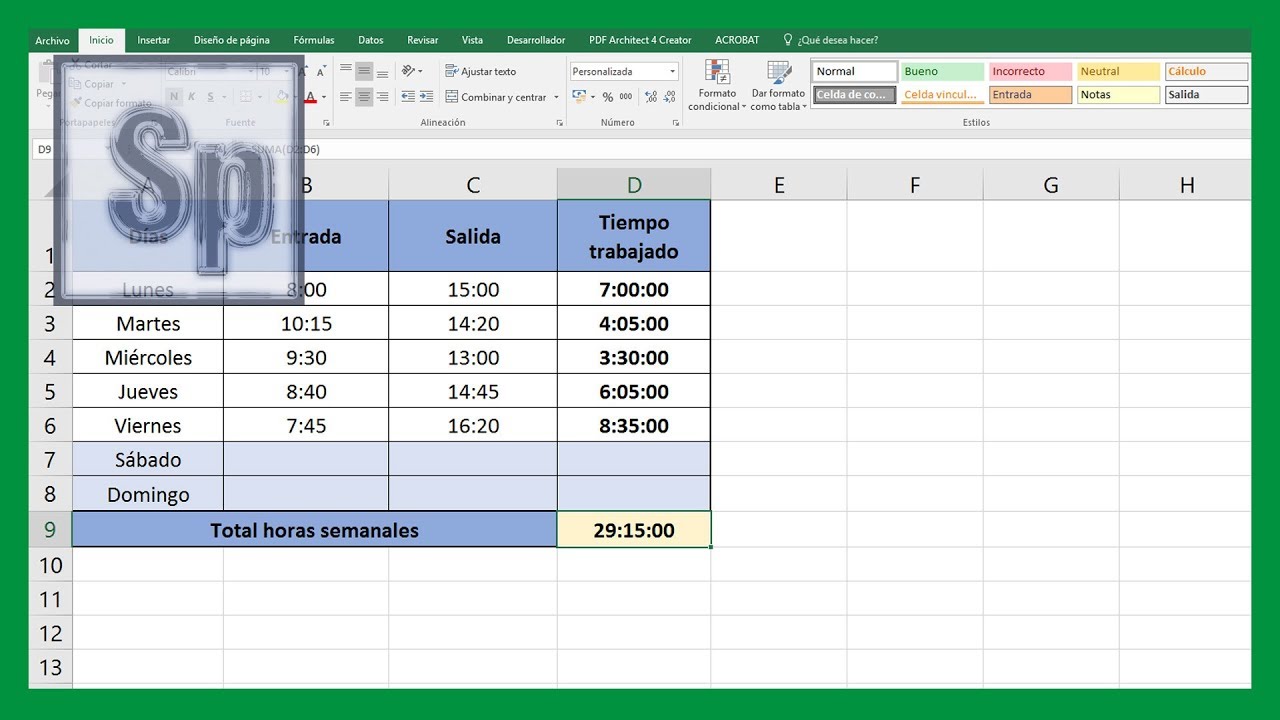Open font color dropdown arrow
The height and width of the screenshot is (720, 1280).
[x=324, y=97]
